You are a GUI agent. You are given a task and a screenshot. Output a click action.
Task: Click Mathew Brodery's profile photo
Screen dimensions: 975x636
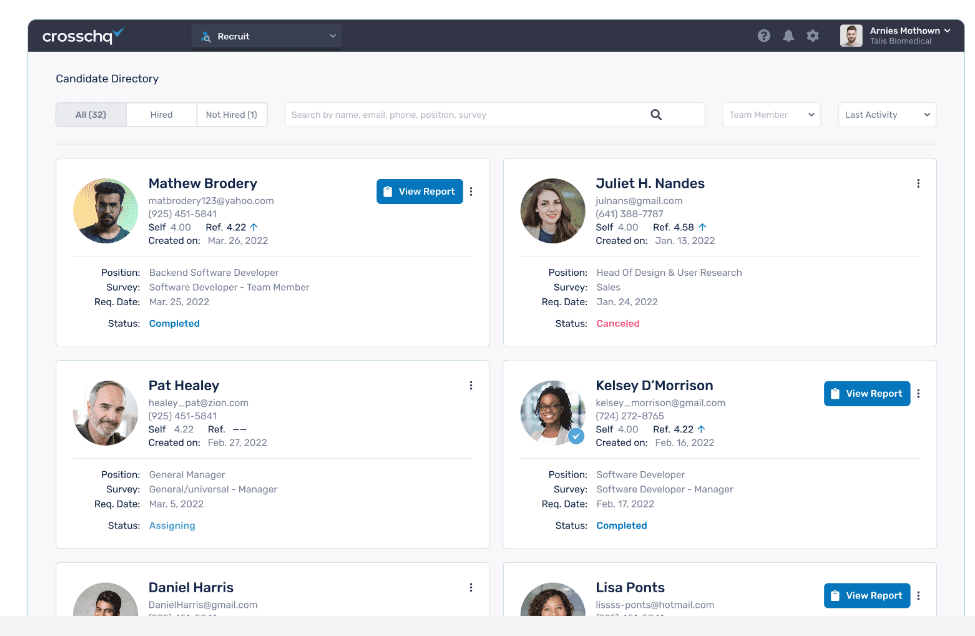(x=105, y=211)
